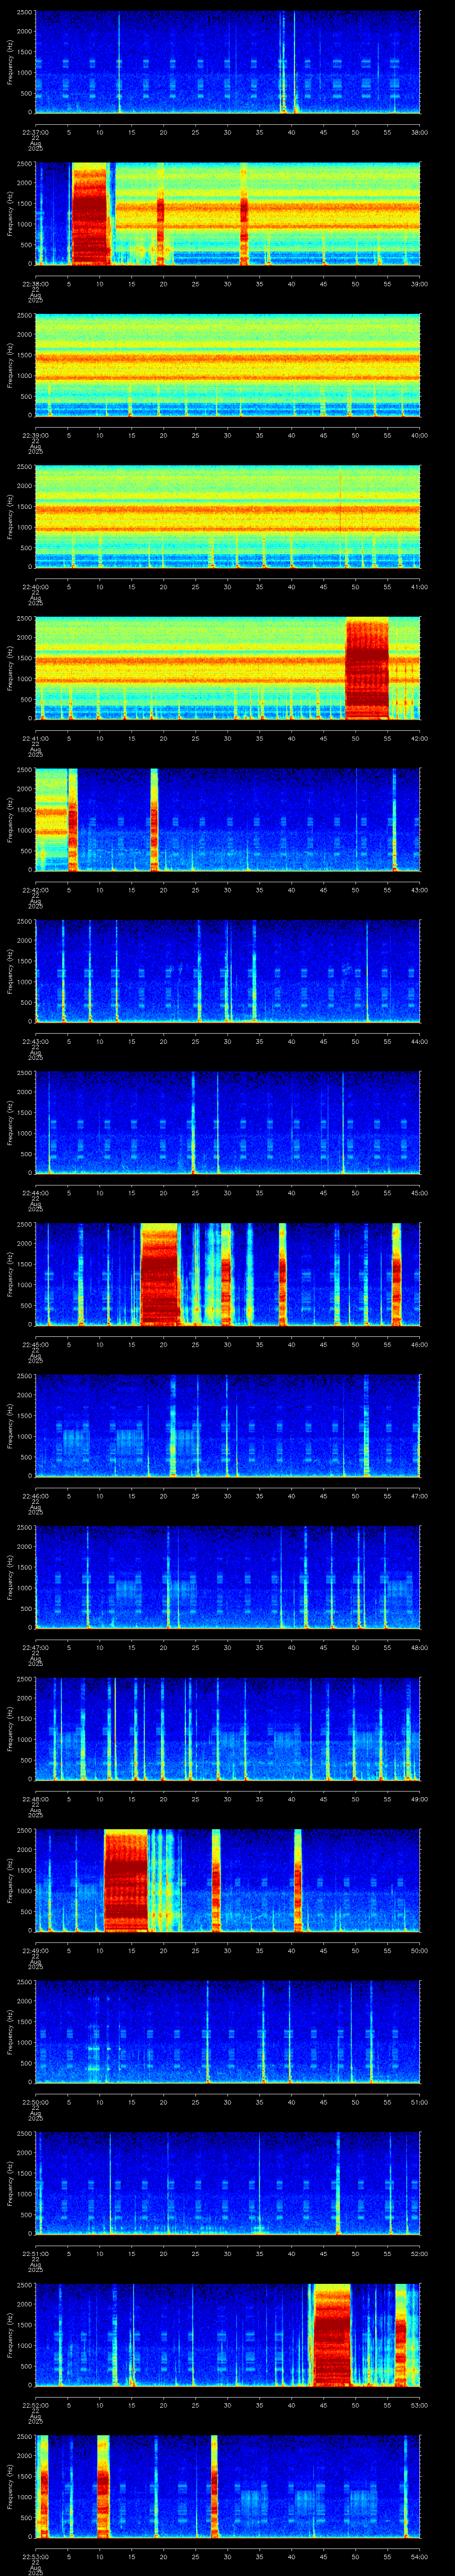Open the spectrogram panel starting at 22:37:00

coord(228,62)
